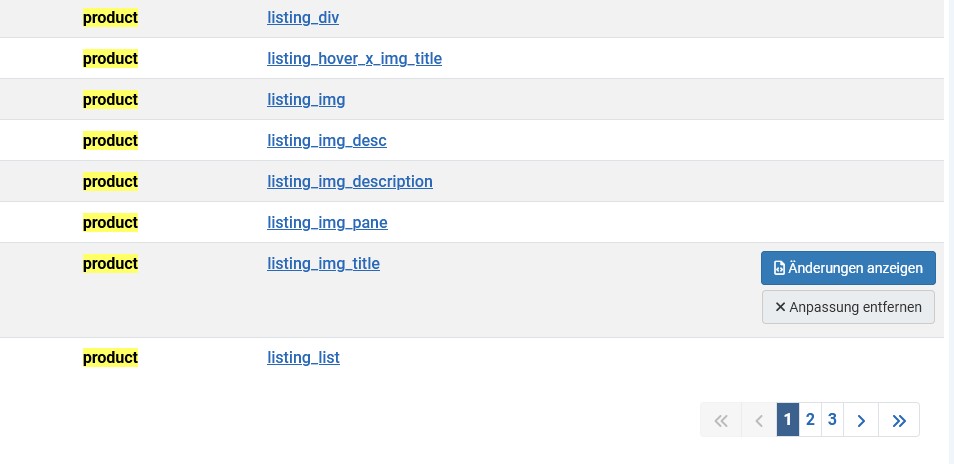Select page 1 in pagination
This screenshot has height=464, width=954.
pos(787,420)
